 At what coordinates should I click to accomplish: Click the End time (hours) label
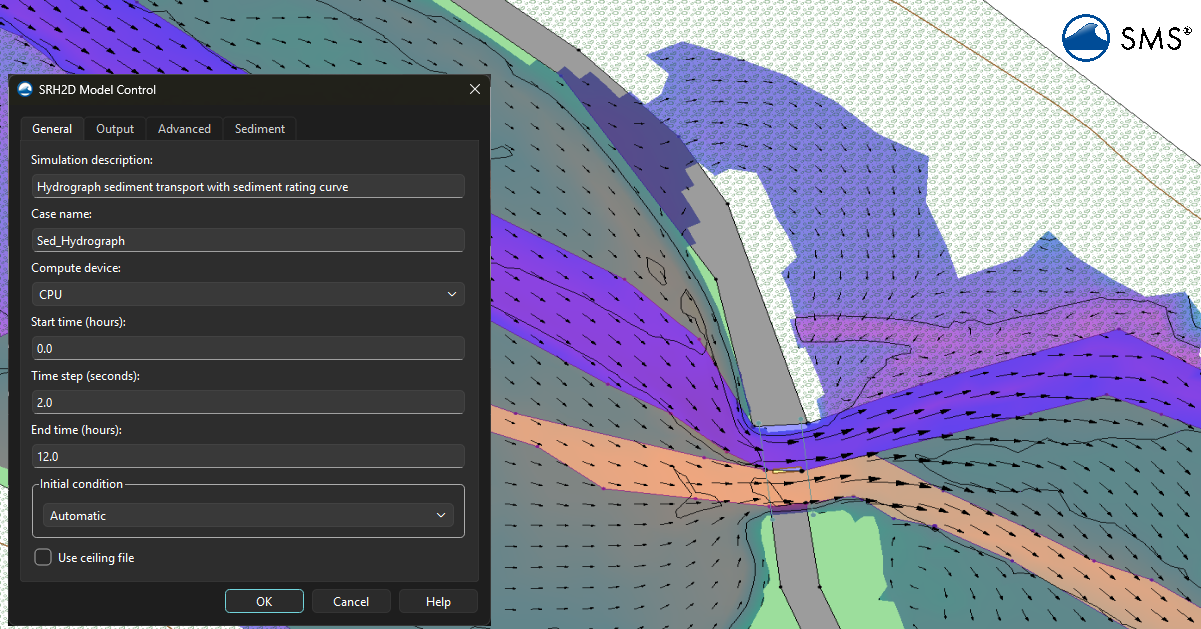[76, 430]
